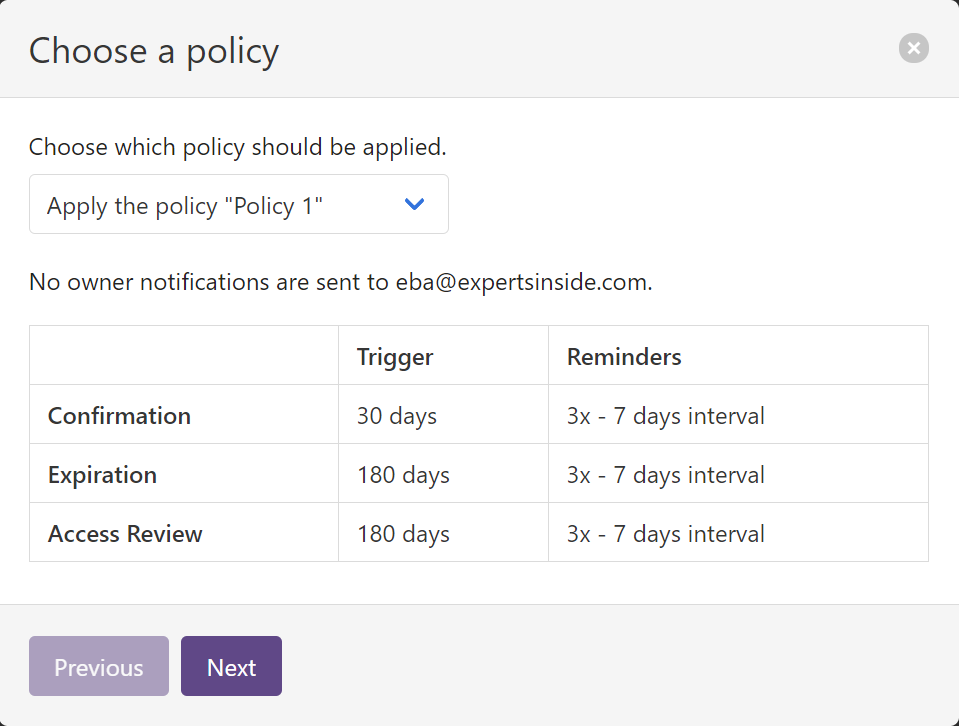This screenshot has height=726, width=959.
Task: Click the owner notifications message text
Action: pyautogui.click(x=338, y=281)
